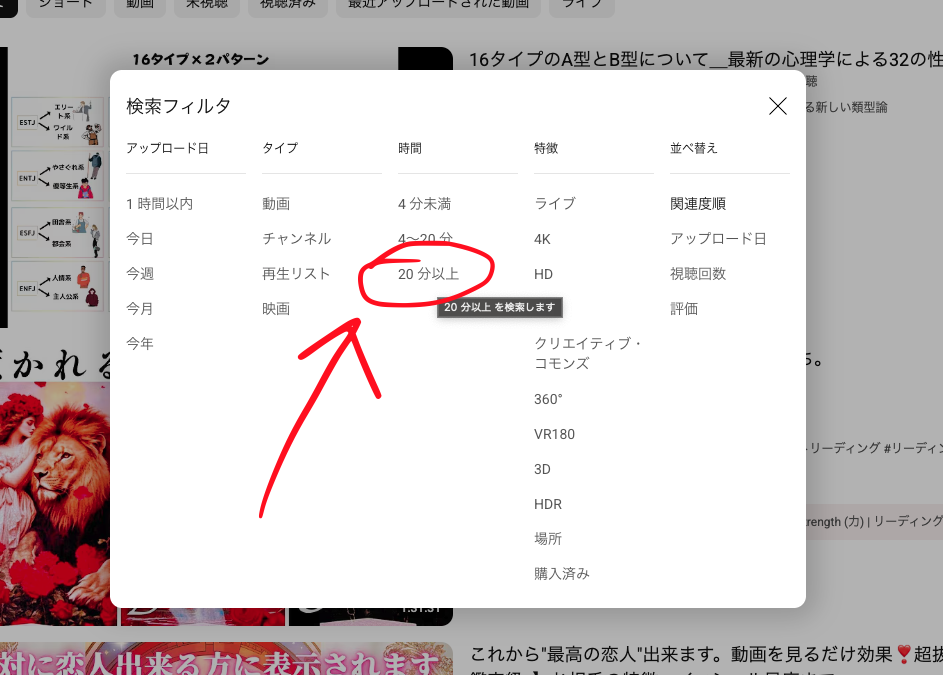The image size is (943, 675).
Task: Open the pink 恋人出来る方に表示されます thumbnail
Action: click(x=226, y=659)
